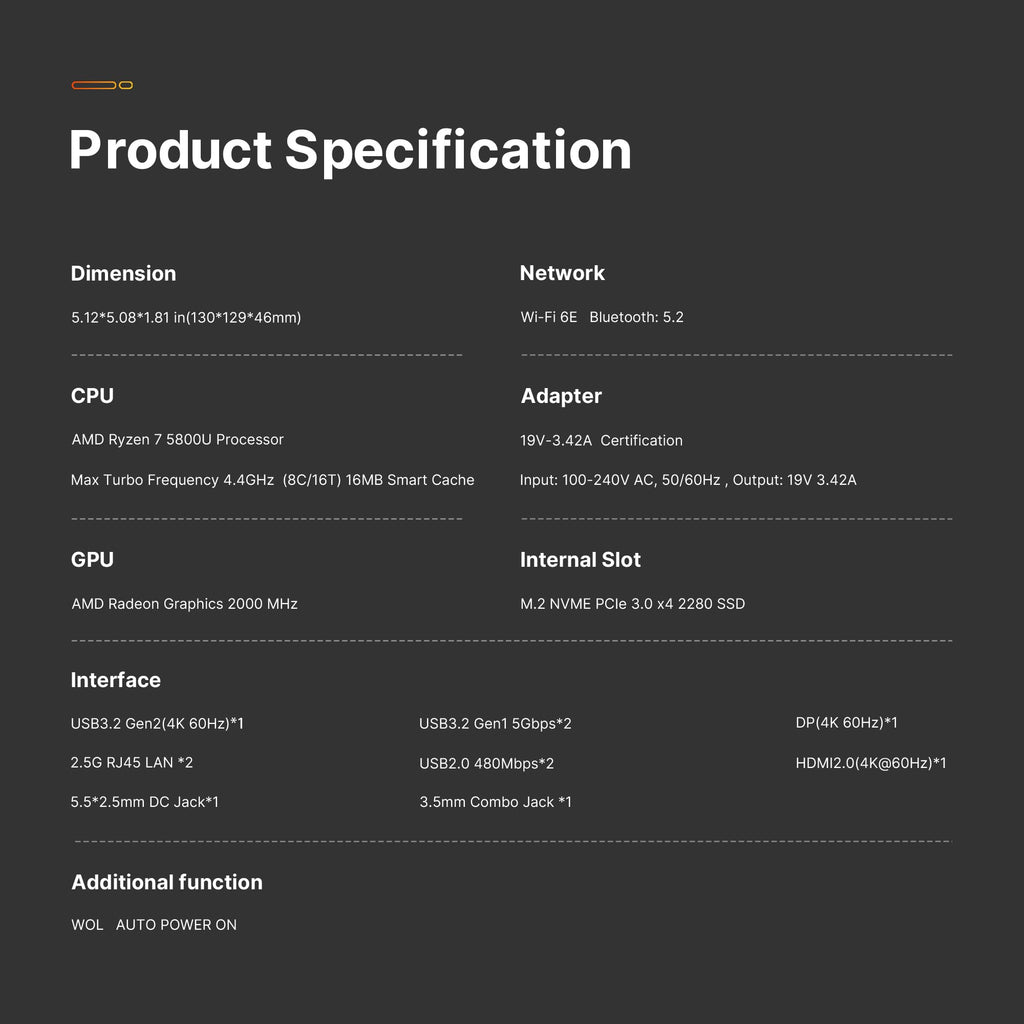Click the Additional function heading
Image resolution: width=1024 pixels, height=1024 pixels.
(167, 882)
